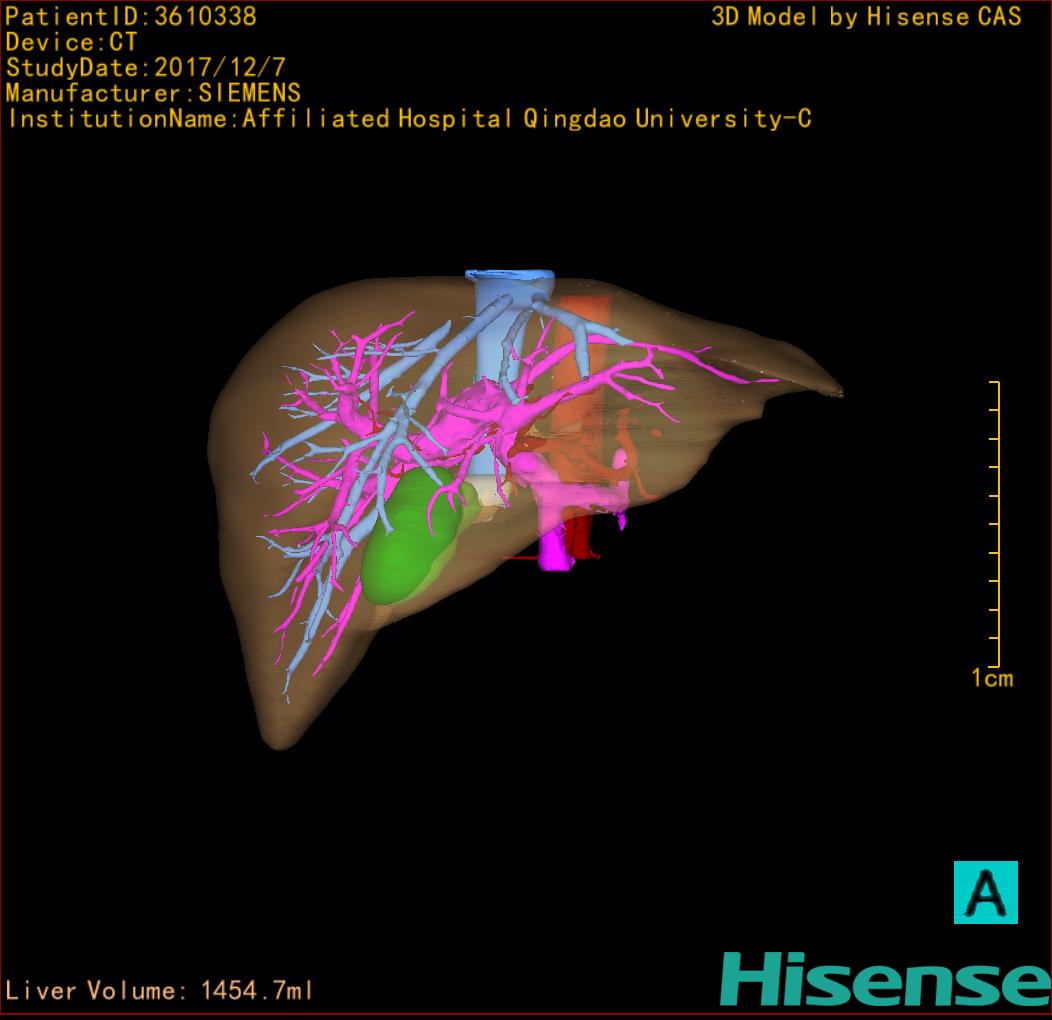Click the '1cm' scale label
The width and height of the screenshot is (1052, 1020).
(992, 678)
